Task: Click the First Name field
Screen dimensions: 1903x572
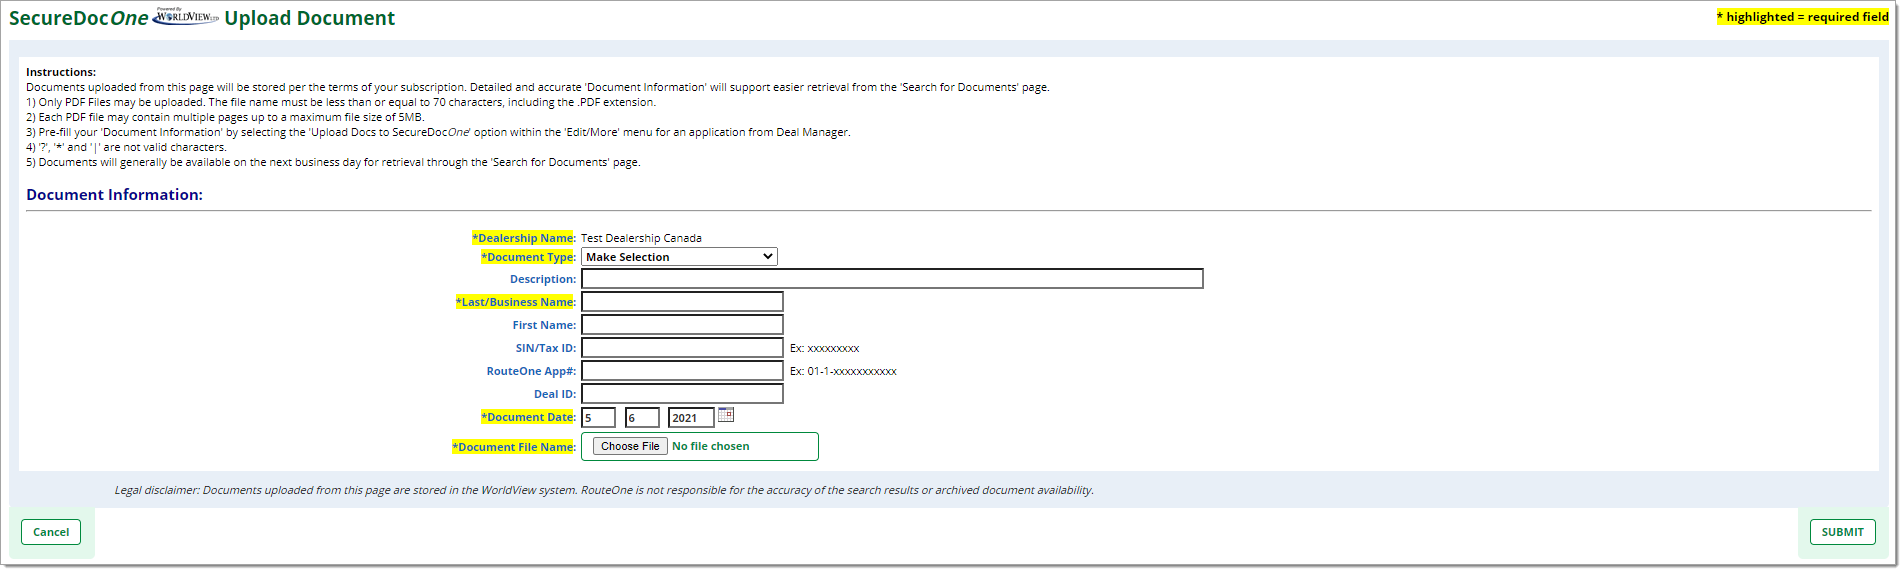Action: coord(682,325)
